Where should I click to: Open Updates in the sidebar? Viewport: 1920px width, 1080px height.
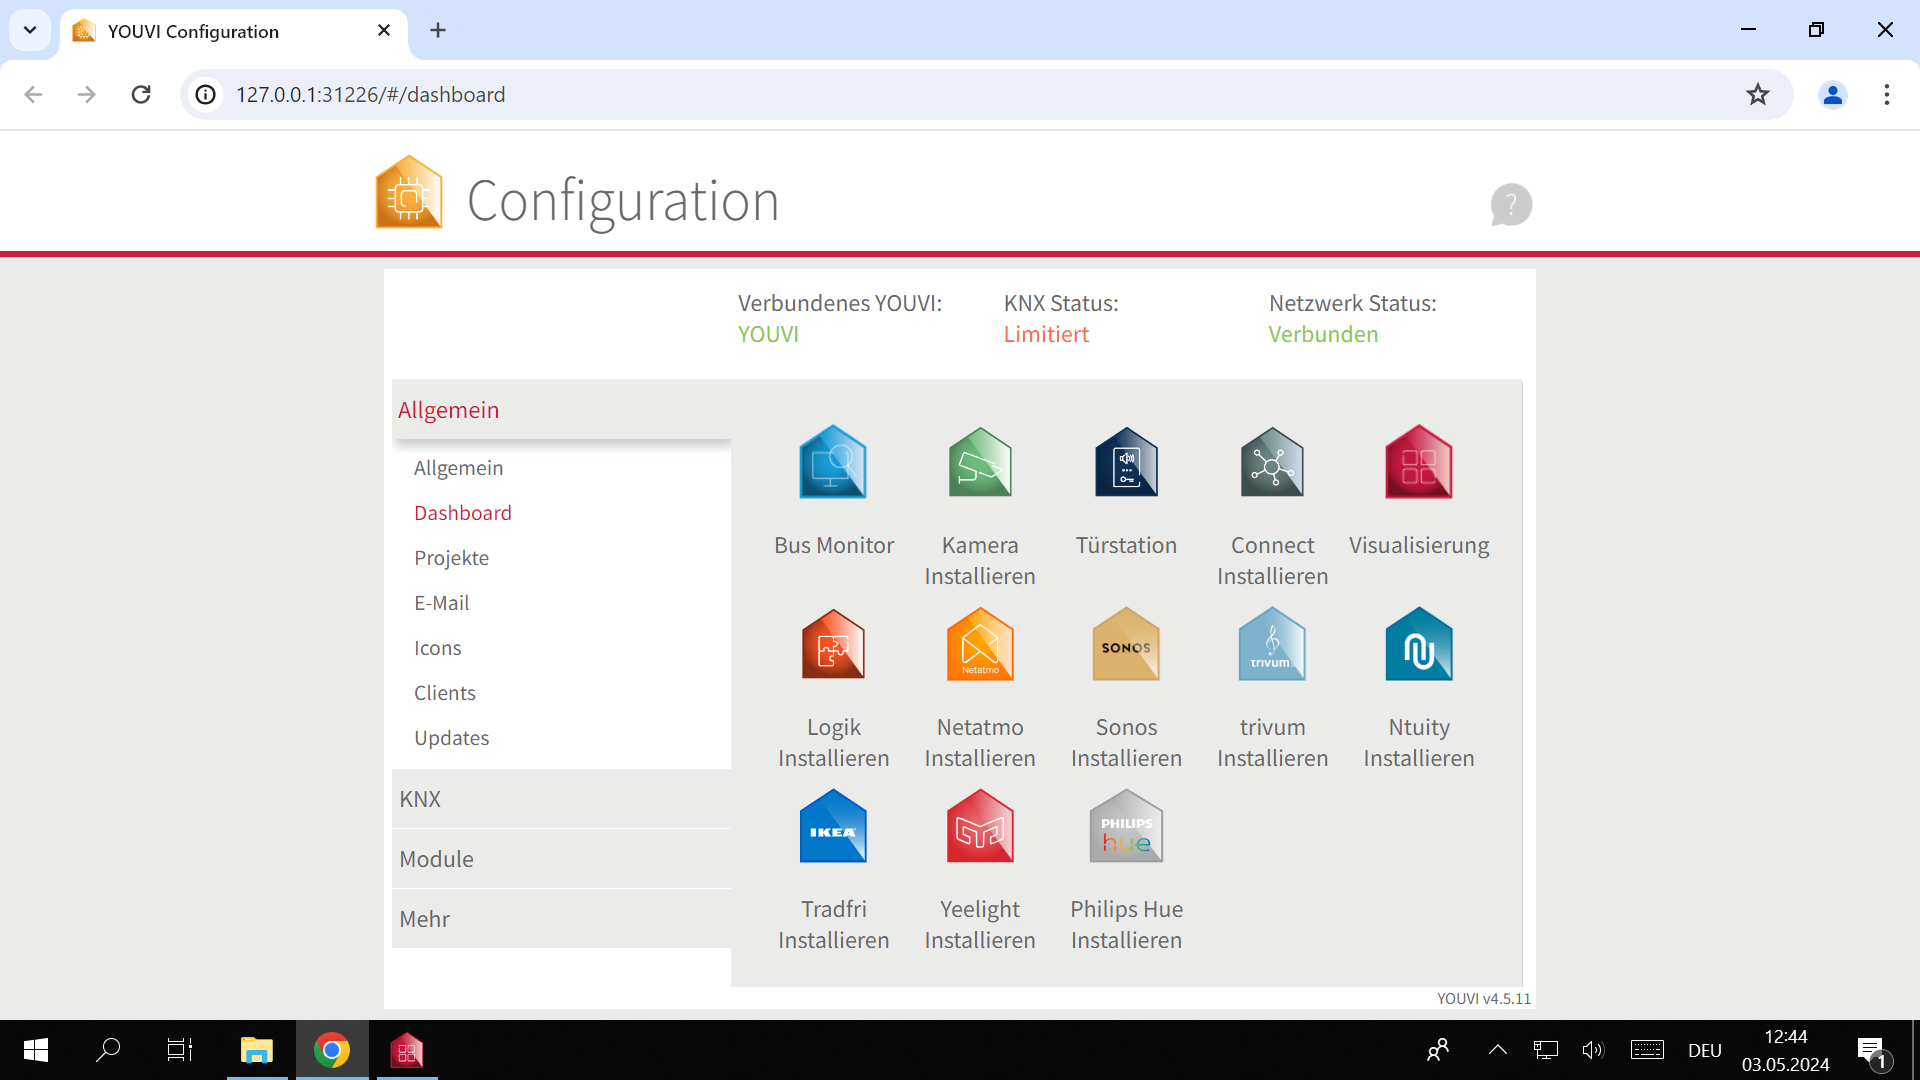[452, 738]
